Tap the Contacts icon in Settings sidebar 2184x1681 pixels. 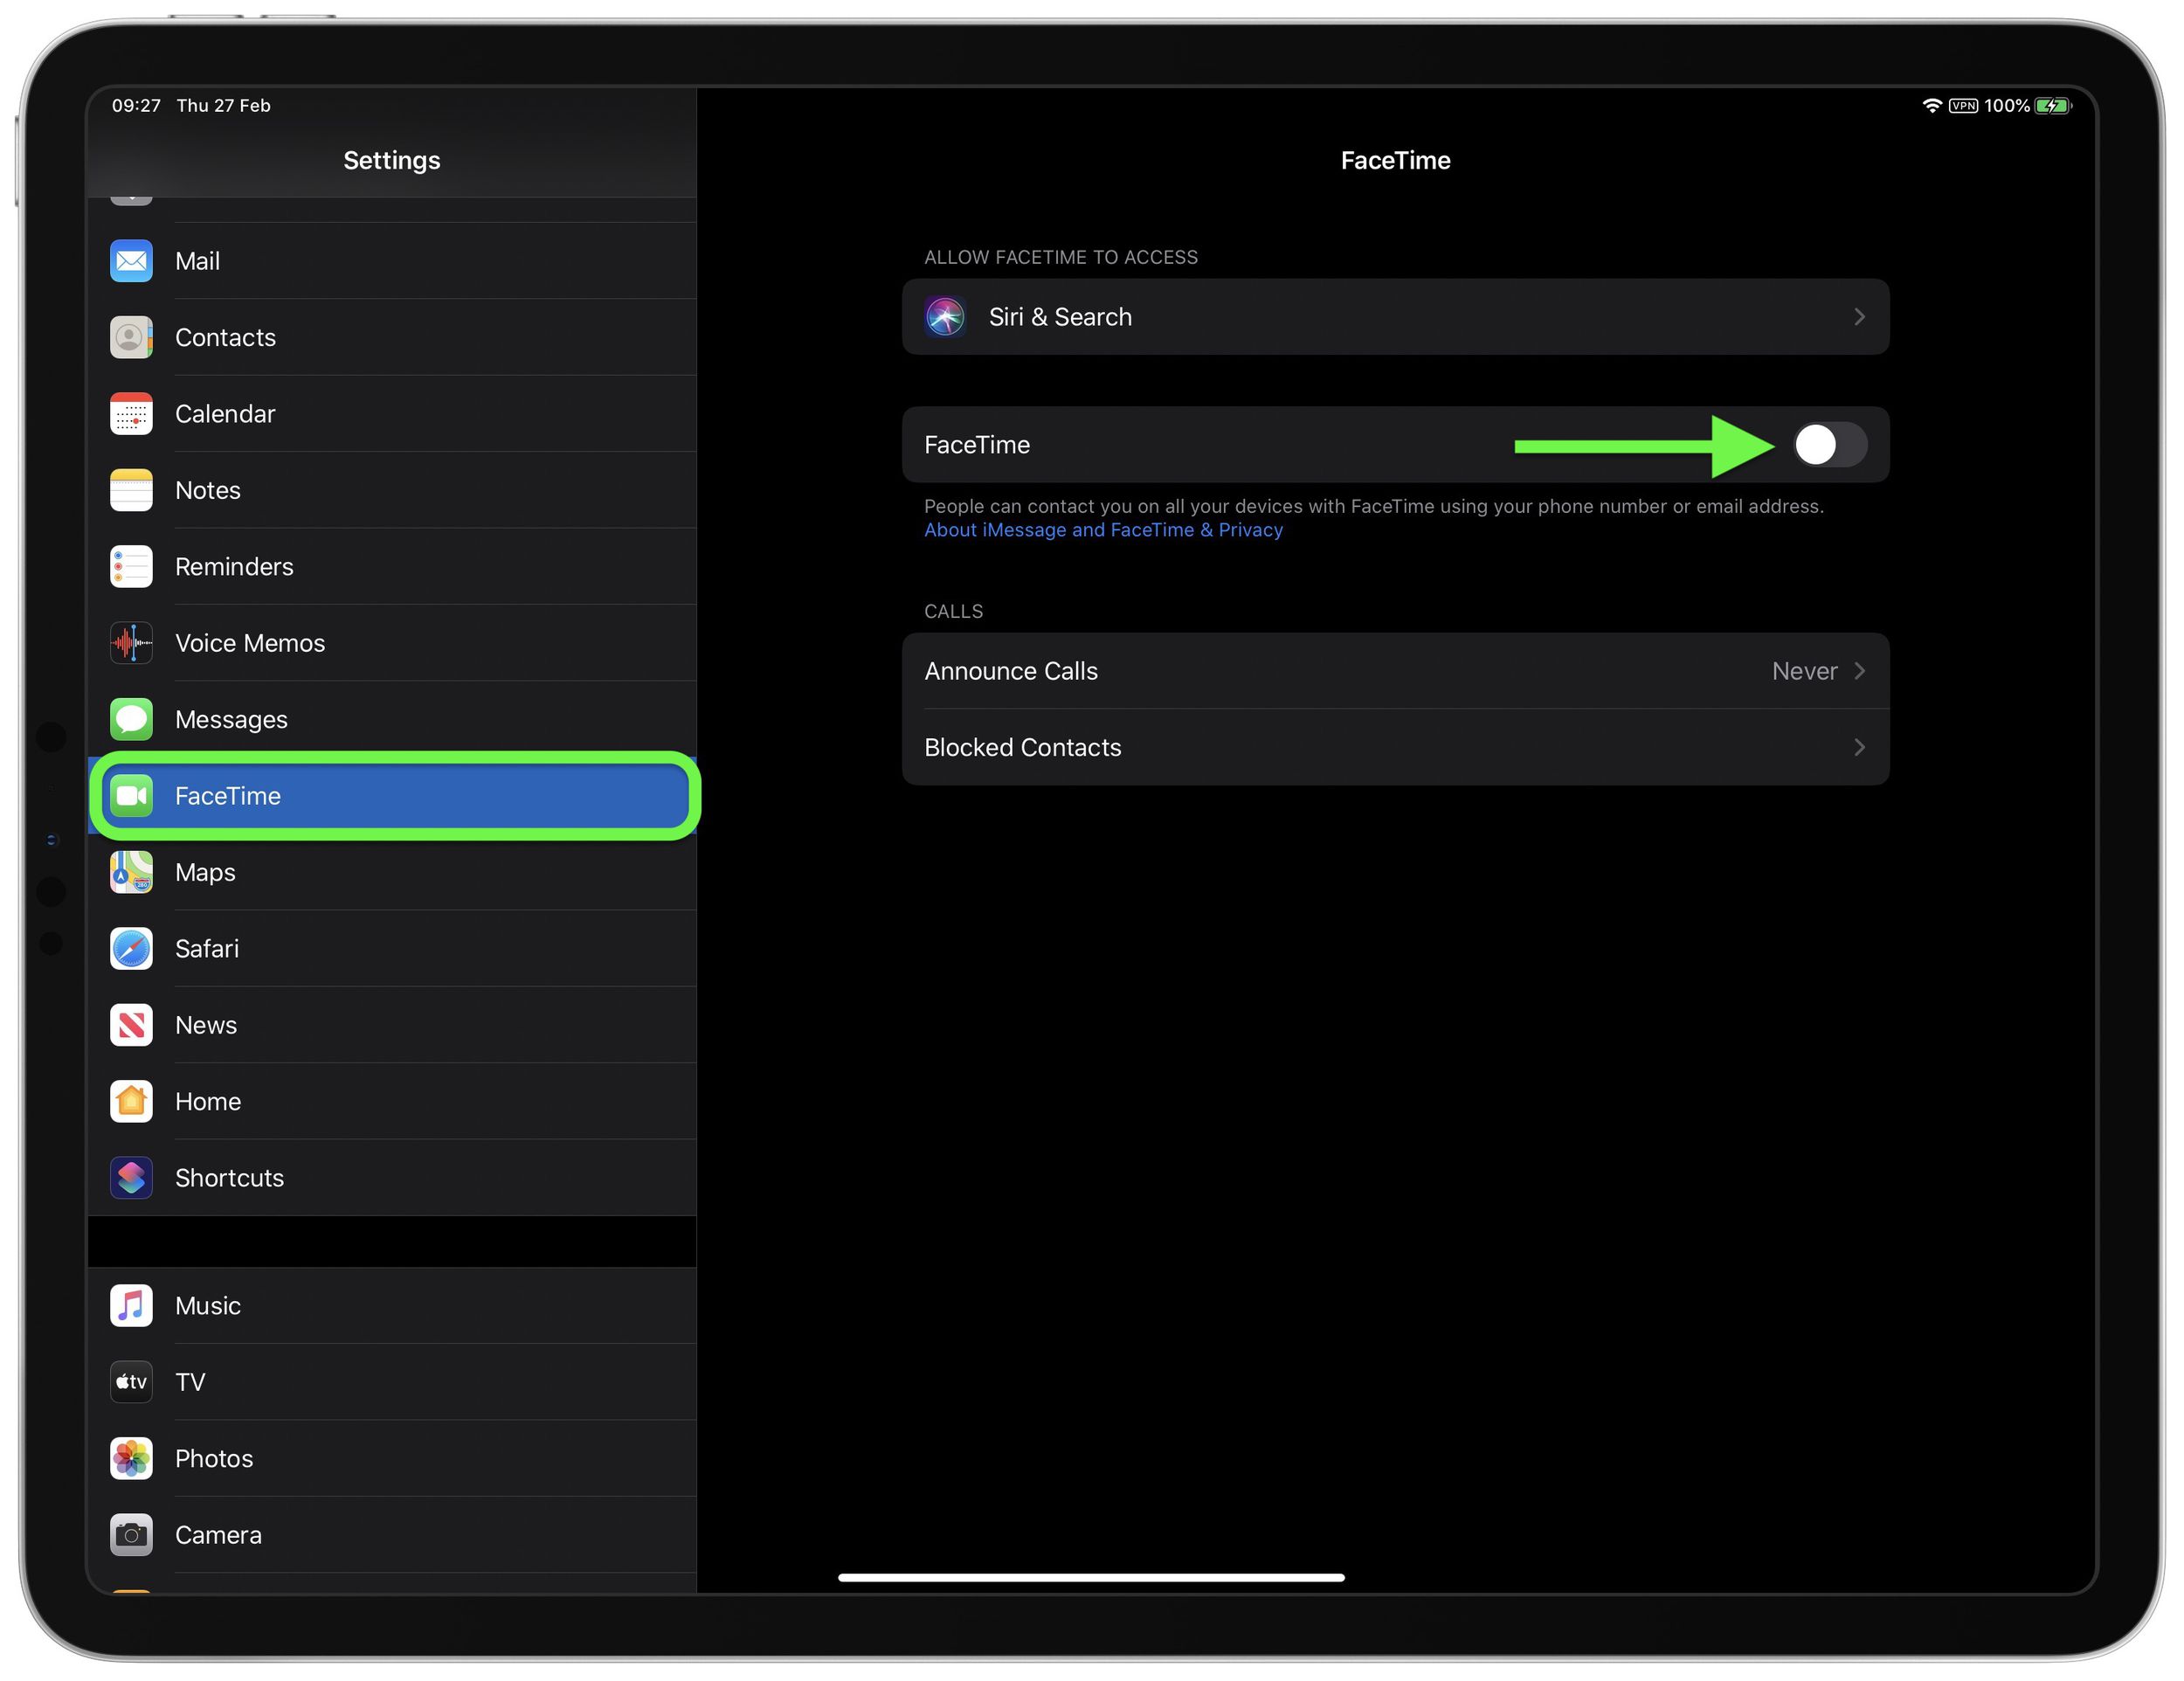click(131, 337)
